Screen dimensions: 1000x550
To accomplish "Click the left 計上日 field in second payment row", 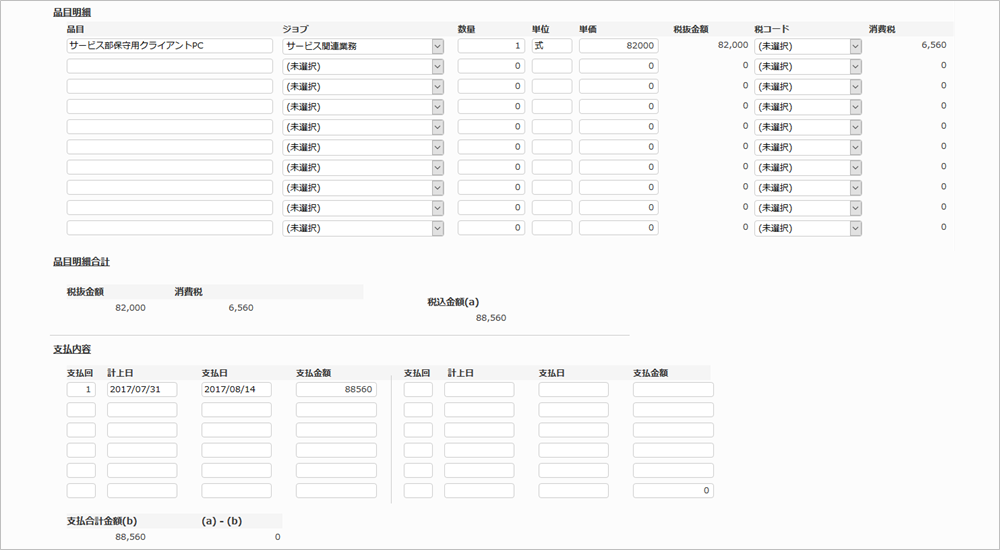I will (x=142, y=410).
